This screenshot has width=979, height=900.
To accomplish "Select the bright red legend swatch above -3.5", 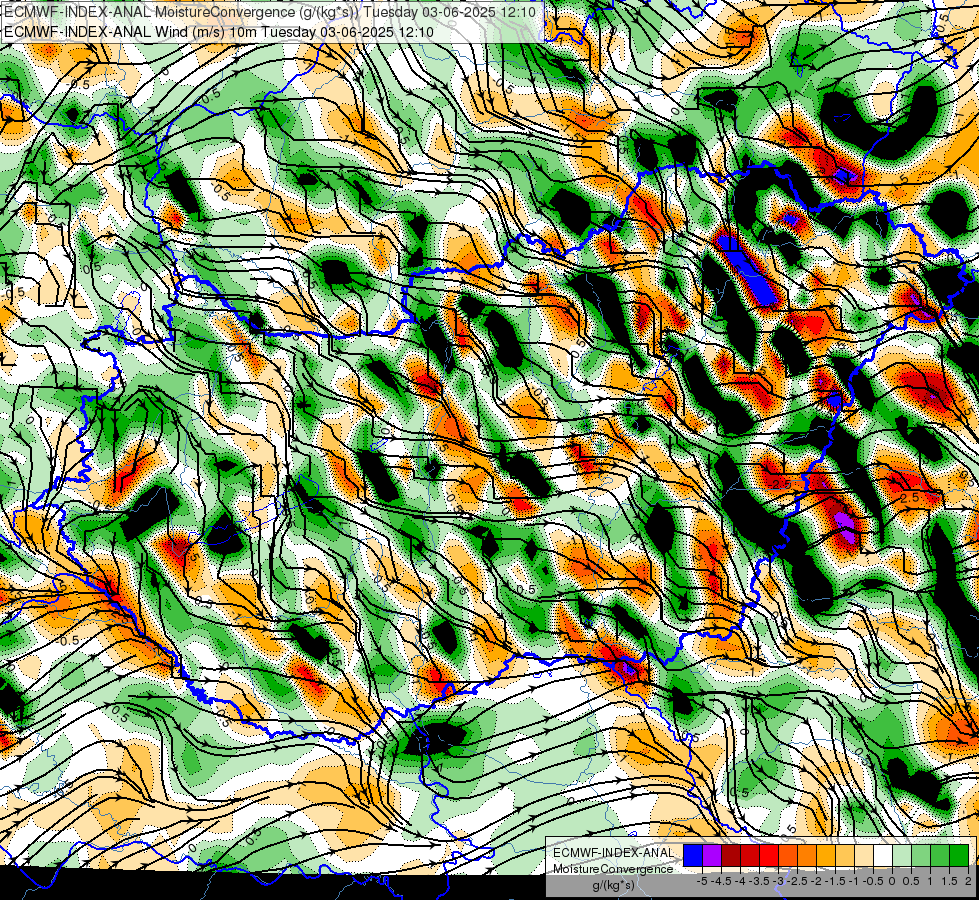I will (769, 855).
